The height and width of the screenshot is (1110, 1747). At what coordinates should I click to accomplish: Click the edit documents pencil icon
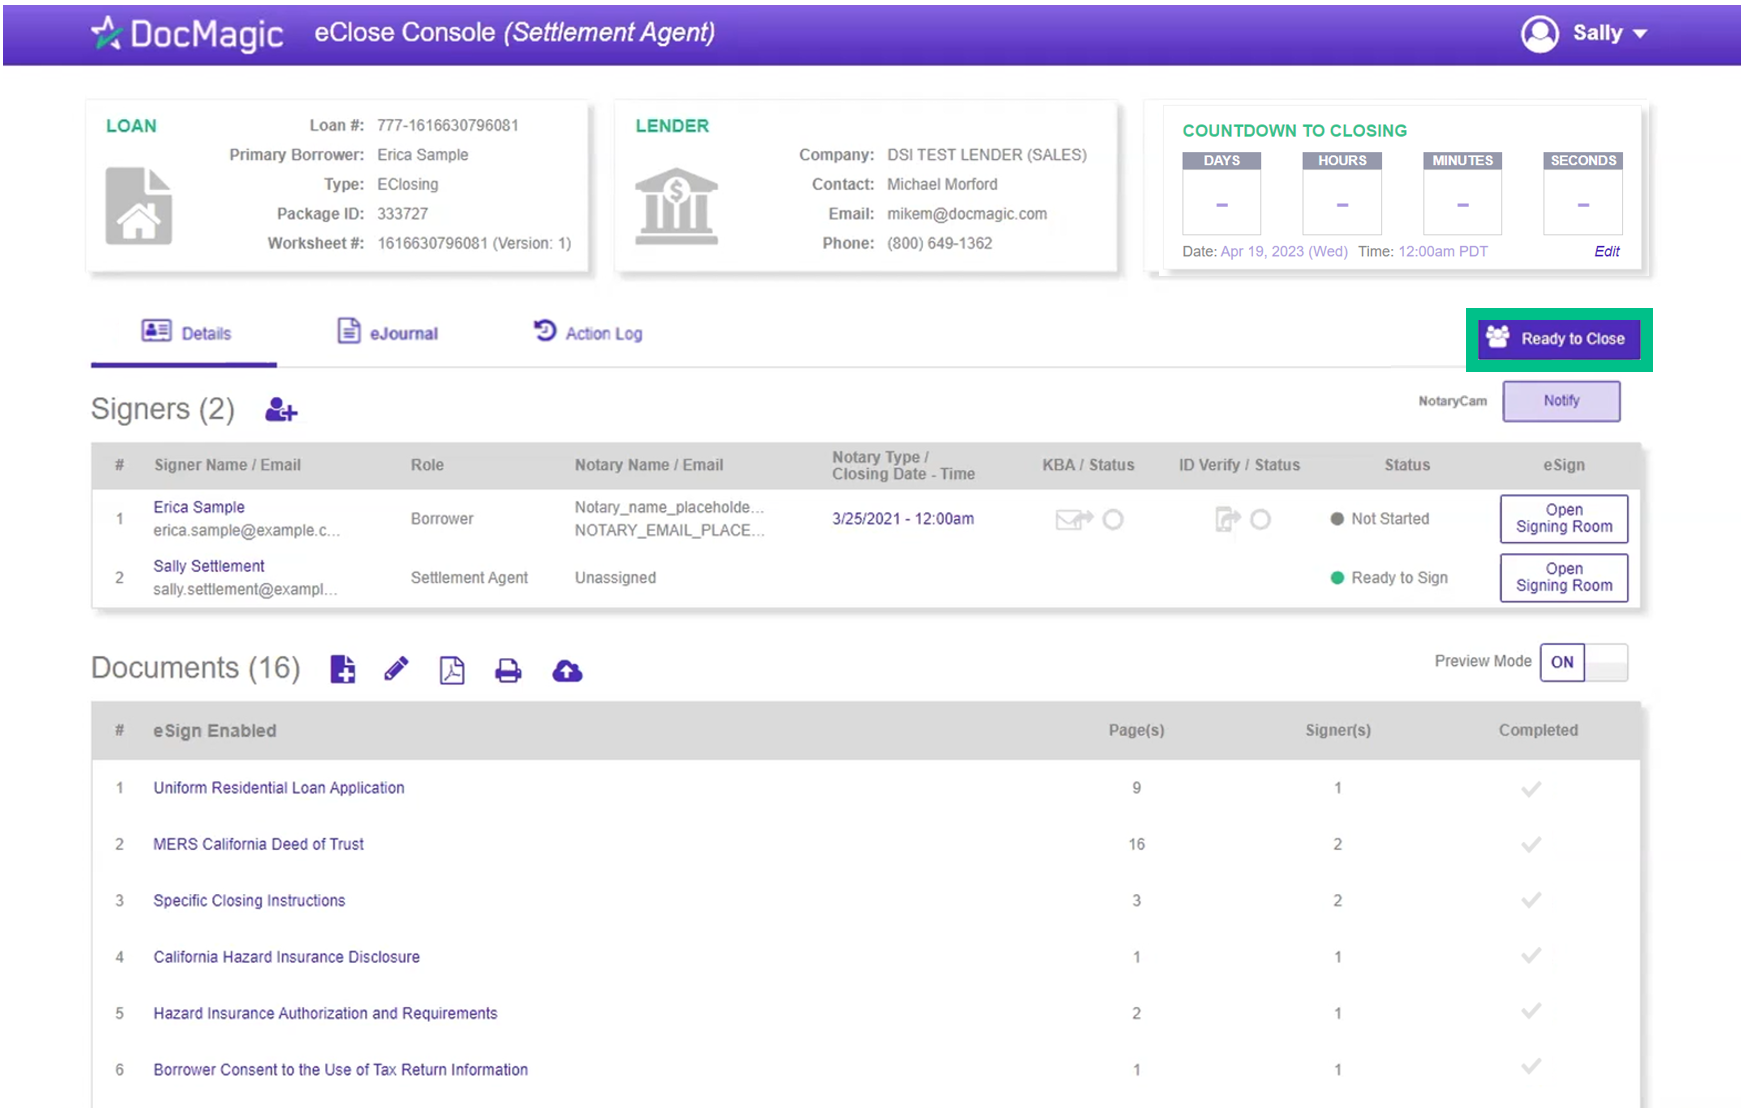396,669
